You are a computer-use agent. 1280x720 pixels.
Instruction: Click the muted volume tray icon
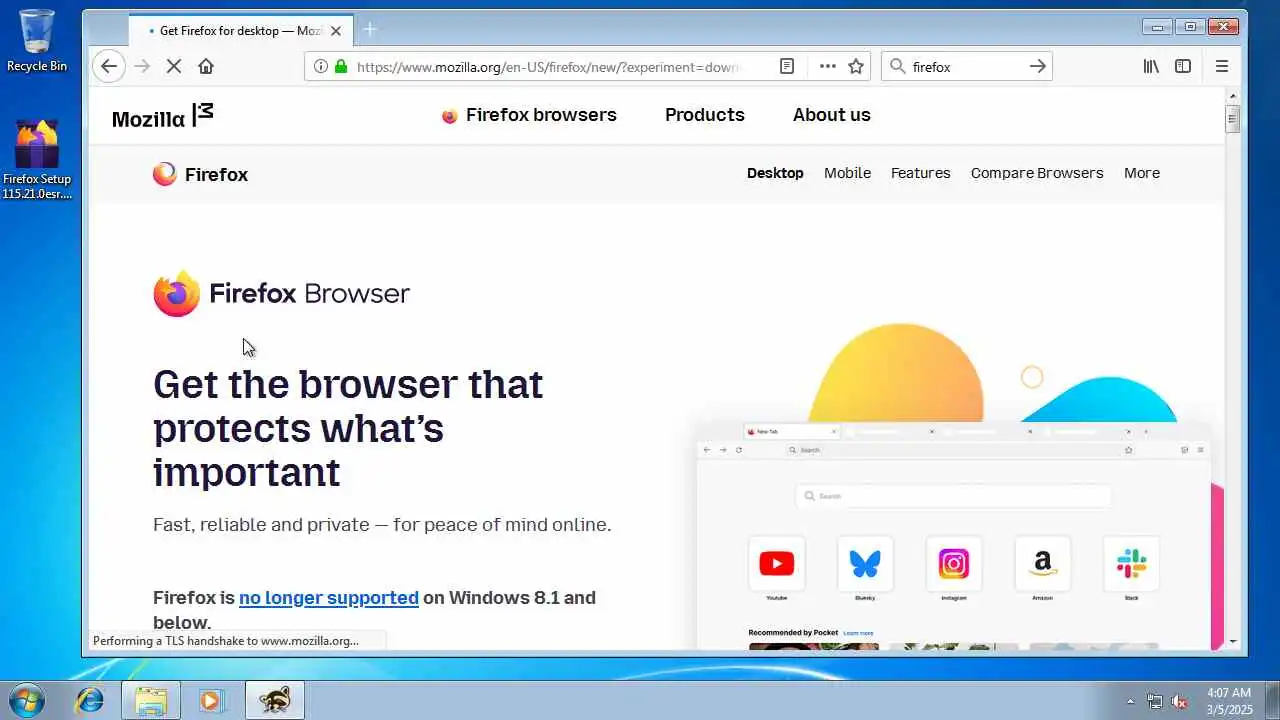coord(1180,701)
